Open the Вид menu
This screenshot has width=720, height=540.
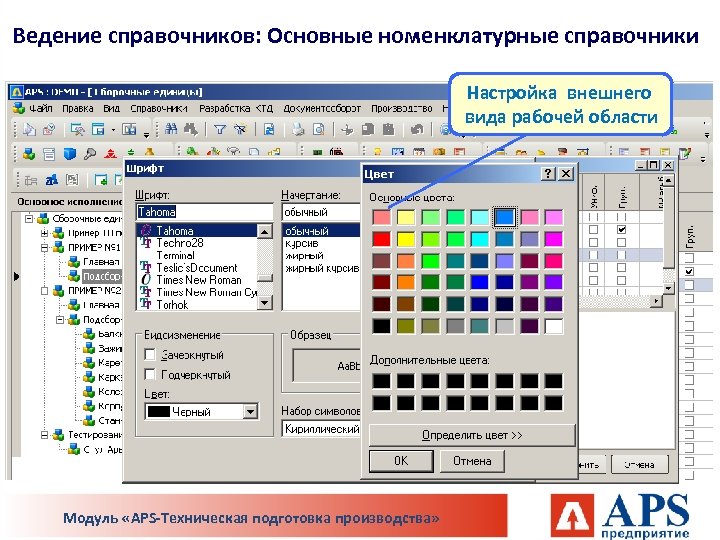pos(112,109)
